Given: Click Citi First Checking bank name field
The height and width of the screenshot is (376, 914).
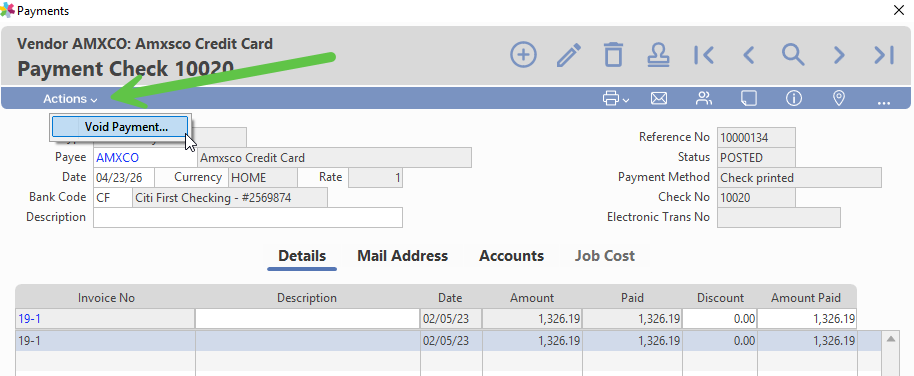Looking at the screenshot, I should click(x=230, y=198).
